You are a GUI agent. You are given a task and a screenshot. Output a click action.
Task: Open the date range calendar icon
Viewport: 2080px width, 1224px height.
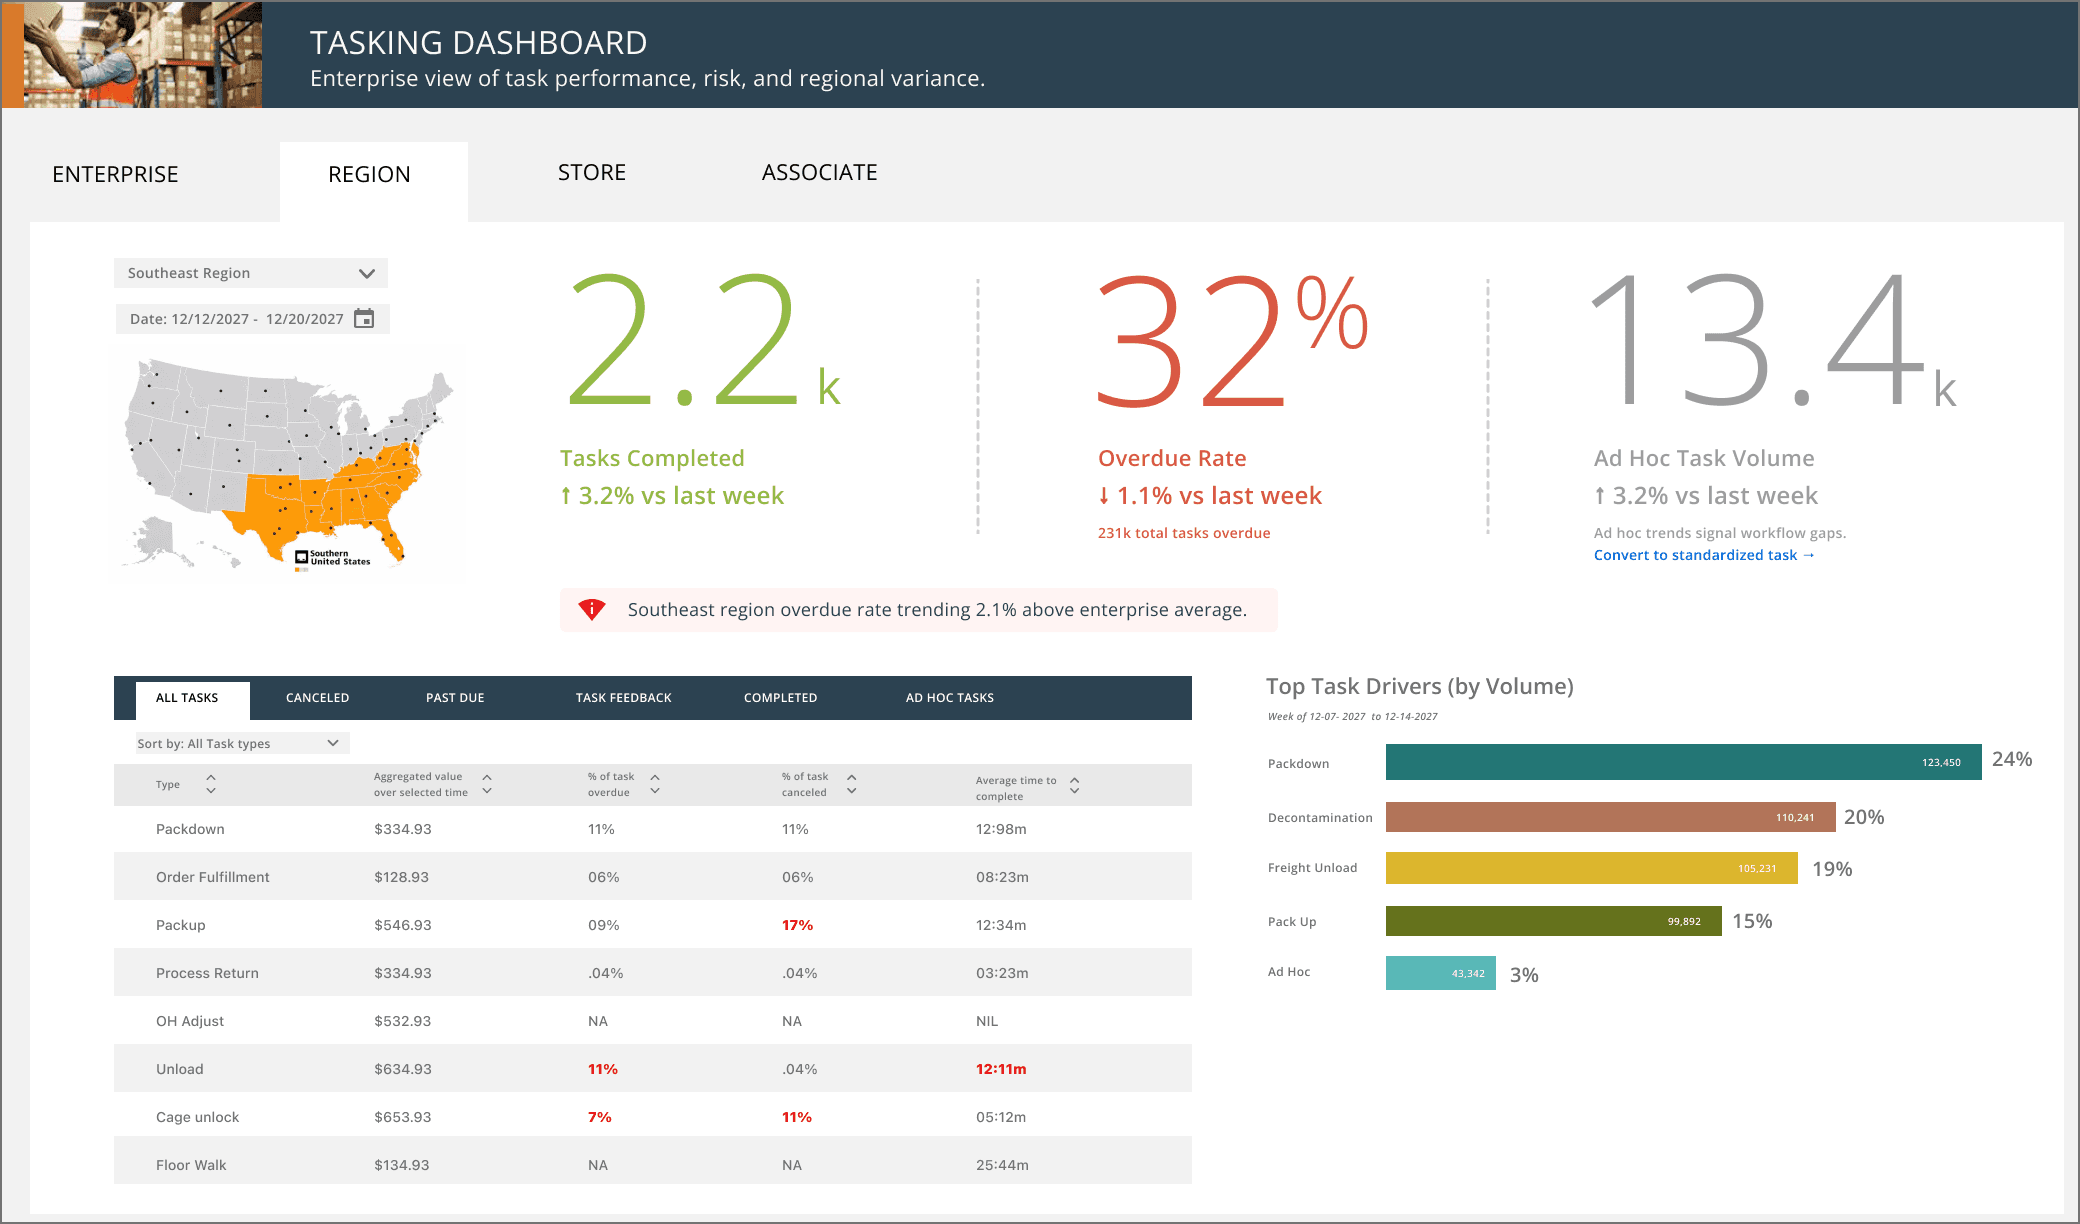coord(364,319)
